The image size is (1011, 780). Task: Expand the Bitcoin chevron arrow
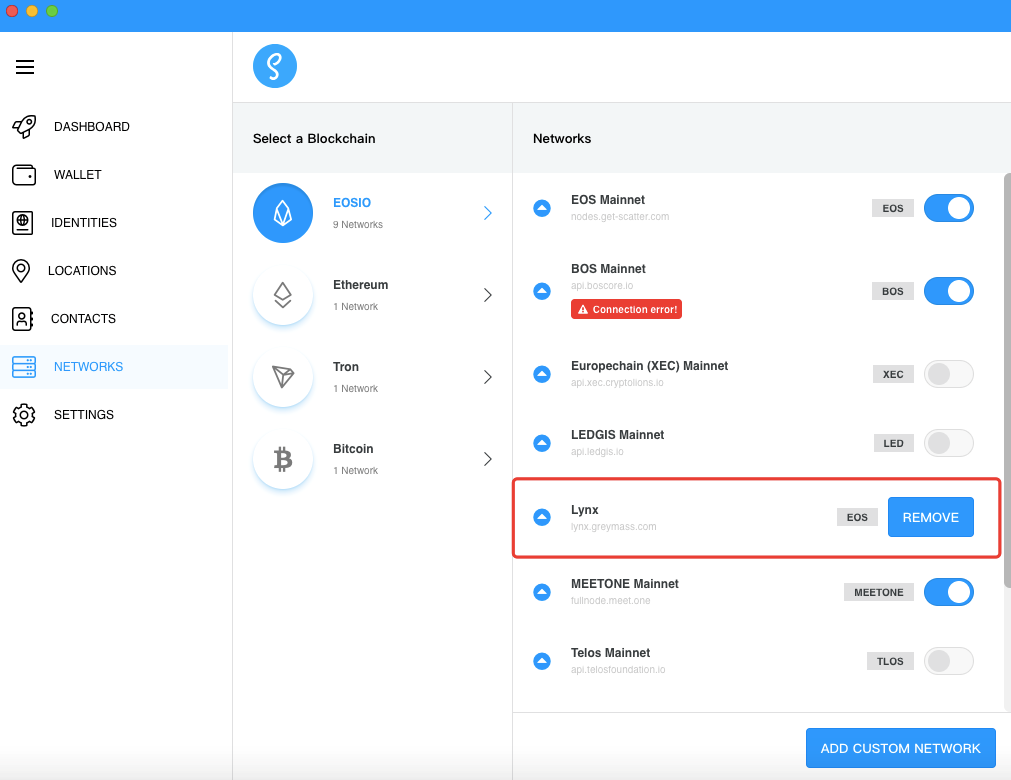pos(487,459)
